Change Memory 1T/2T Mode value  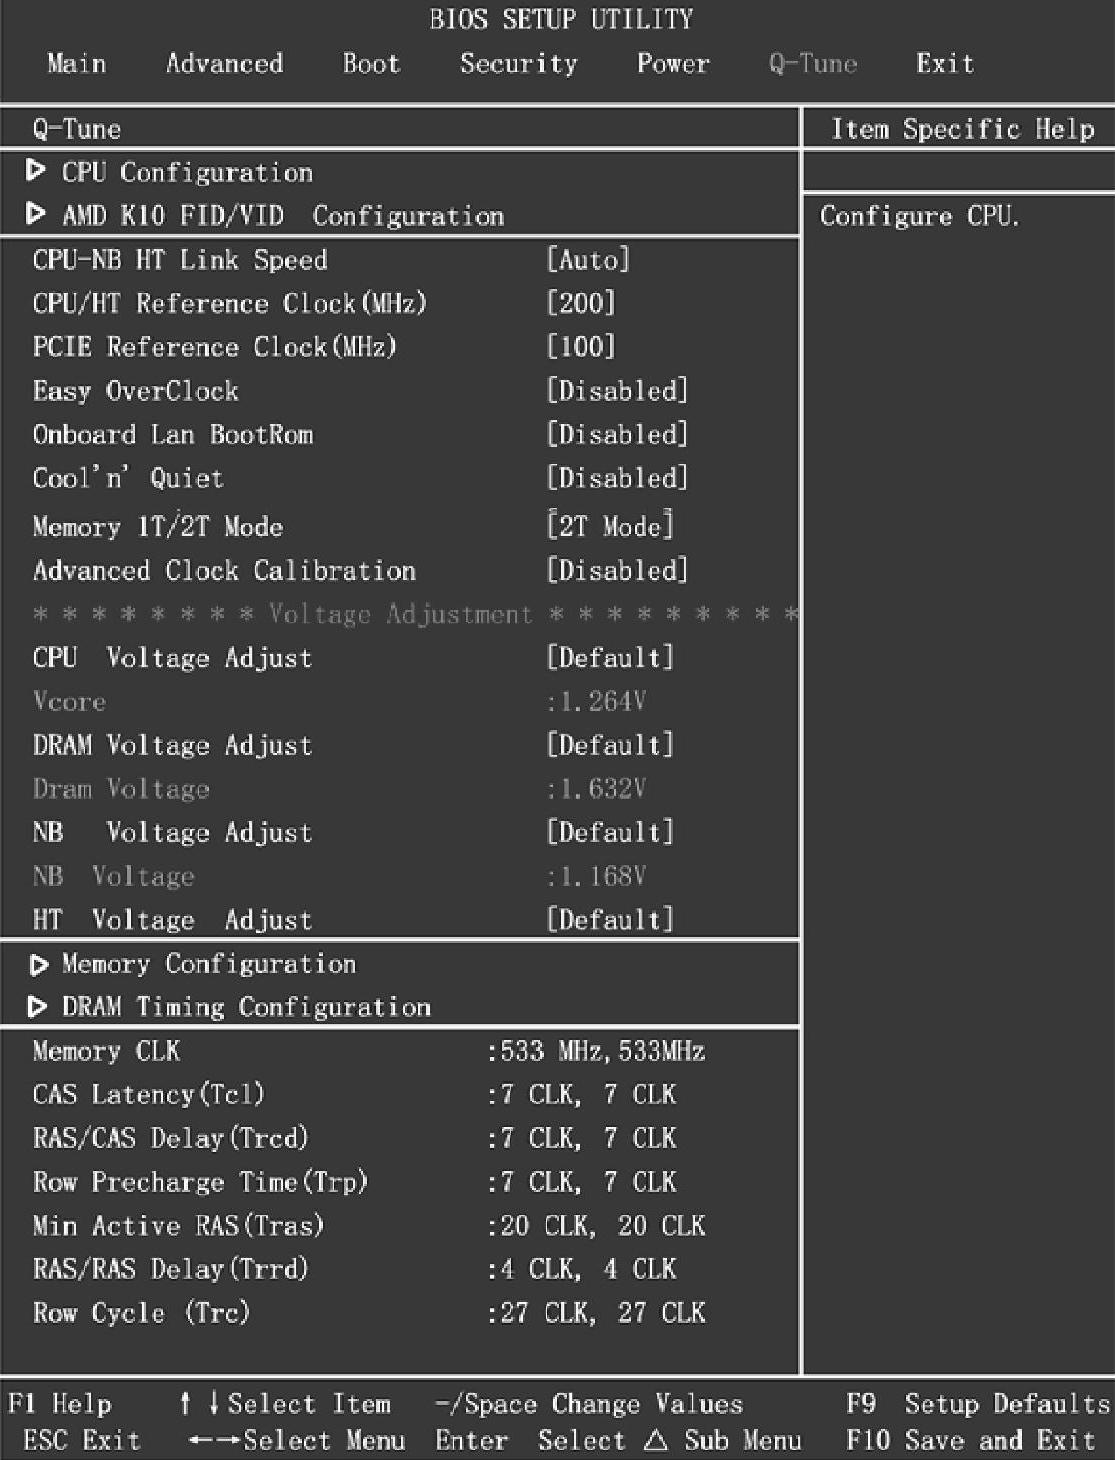coord(610,526)
